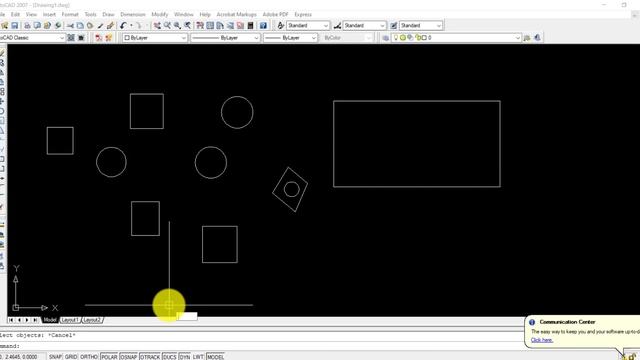Click the command line input area
Image resolution: width=640 pixels, height=360 pixels.
[x=261, y=346]
